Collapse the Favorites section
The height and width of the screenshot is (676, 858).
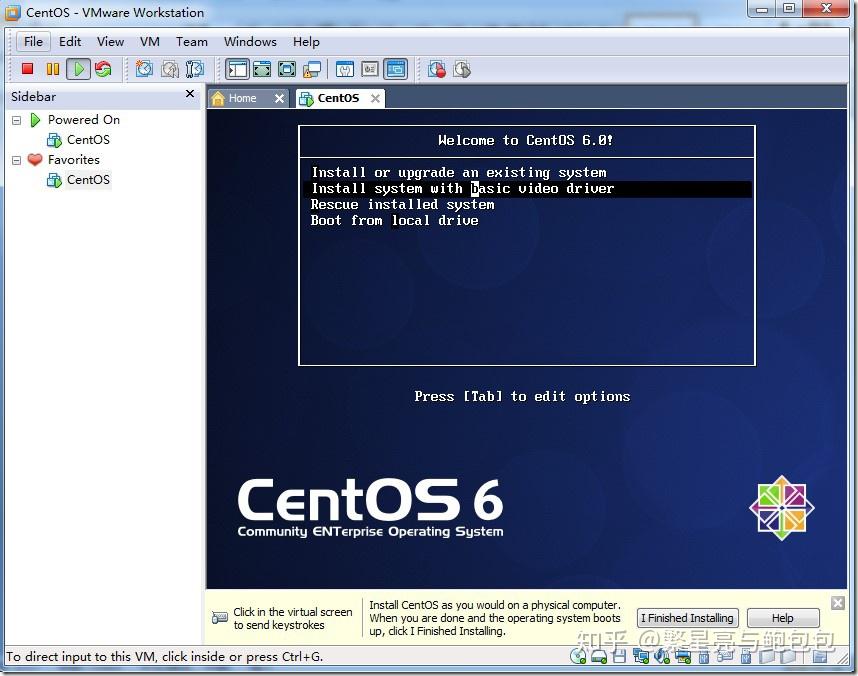point(14,159)
